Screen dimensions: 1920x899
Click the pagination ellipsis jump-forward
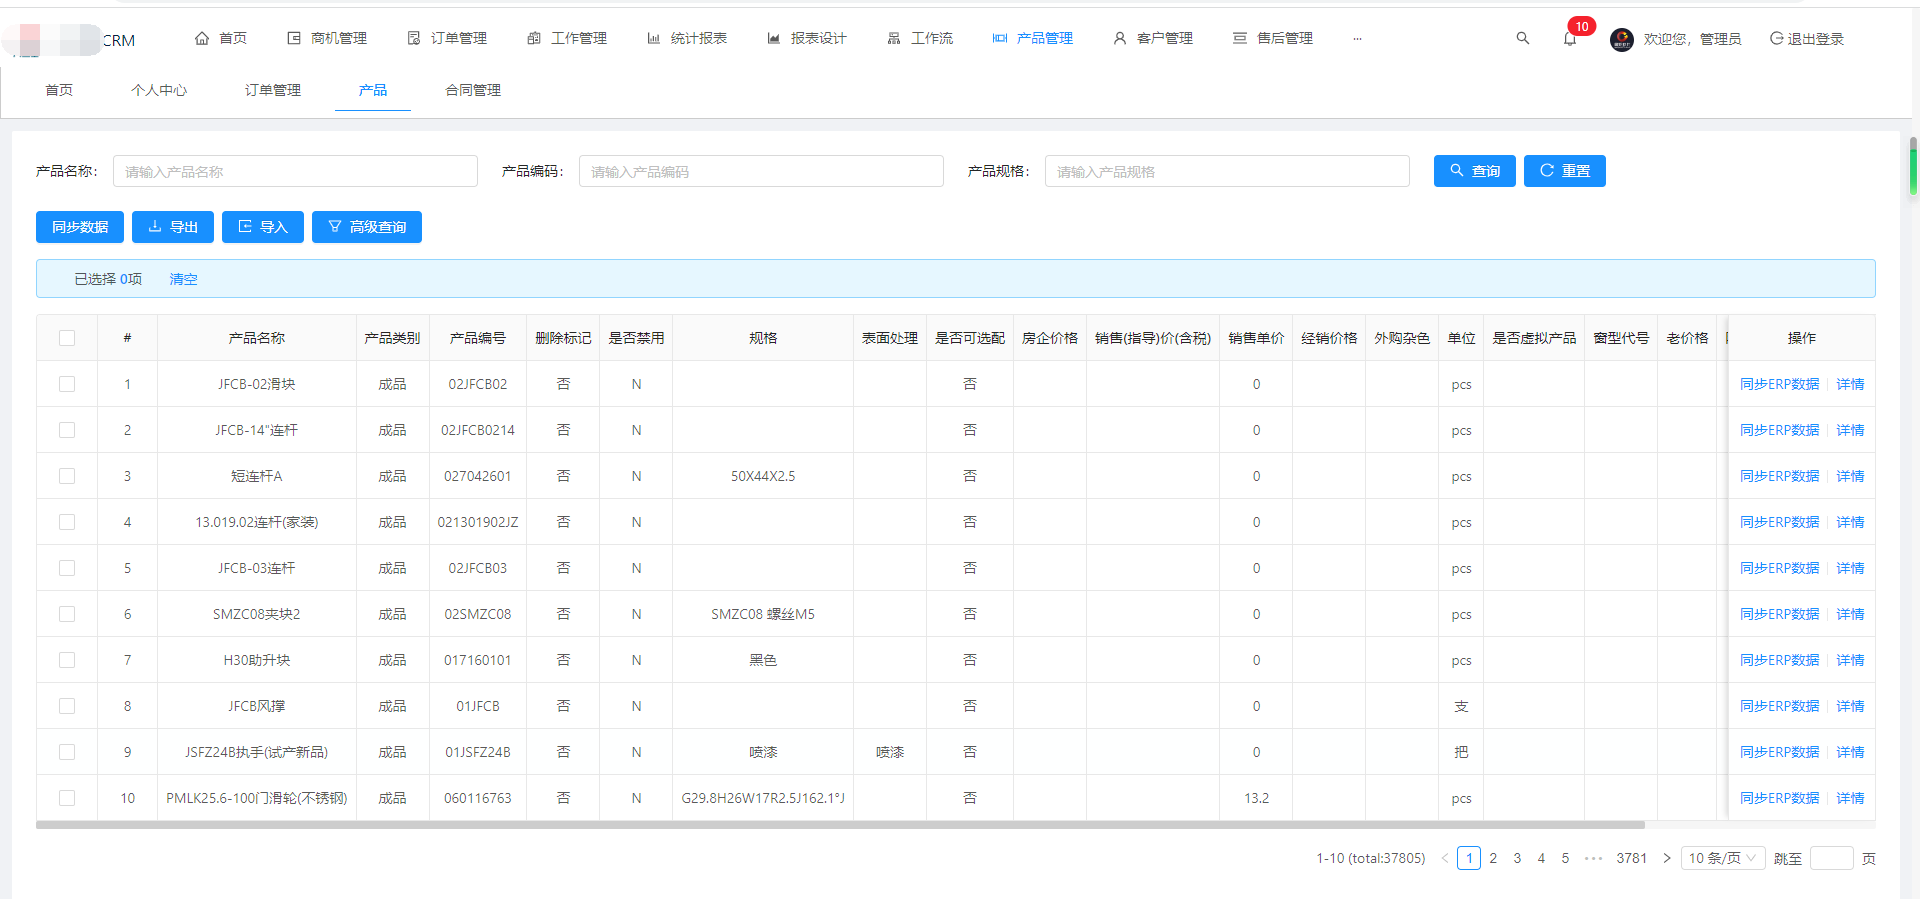point(1594,858)
